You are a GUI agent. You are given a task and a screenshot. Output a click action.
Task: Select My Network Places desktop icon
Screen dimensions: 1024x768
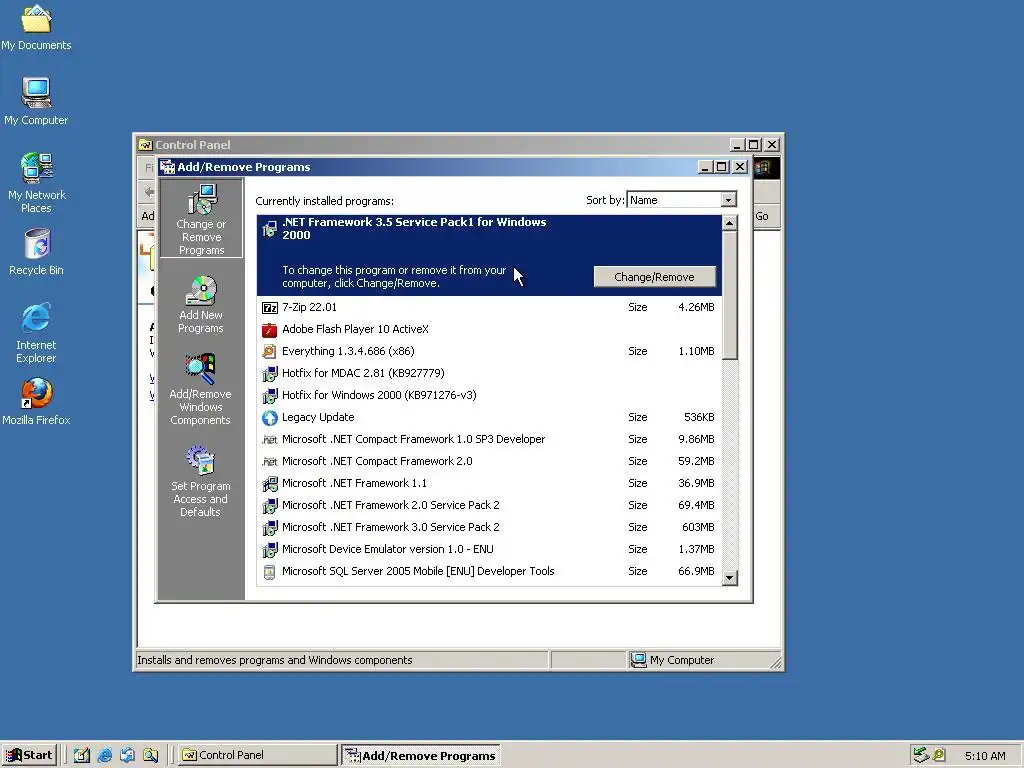click(x=36, y=182)
